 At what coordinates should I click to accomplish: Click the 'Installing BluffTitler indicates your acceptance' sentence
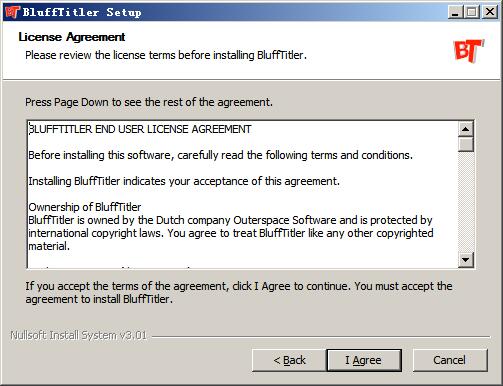[184, 181]
